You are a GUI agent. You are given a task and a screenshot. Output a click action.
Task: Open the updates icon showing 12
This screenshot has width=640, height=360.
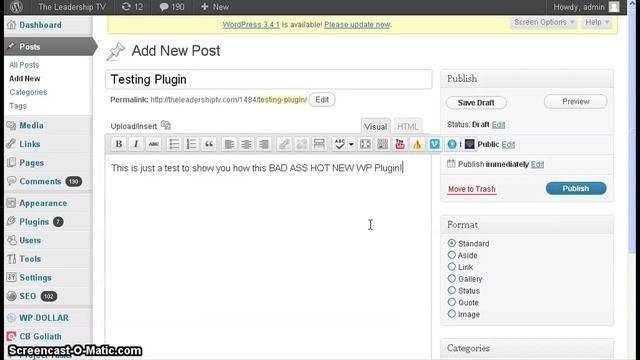132,7
